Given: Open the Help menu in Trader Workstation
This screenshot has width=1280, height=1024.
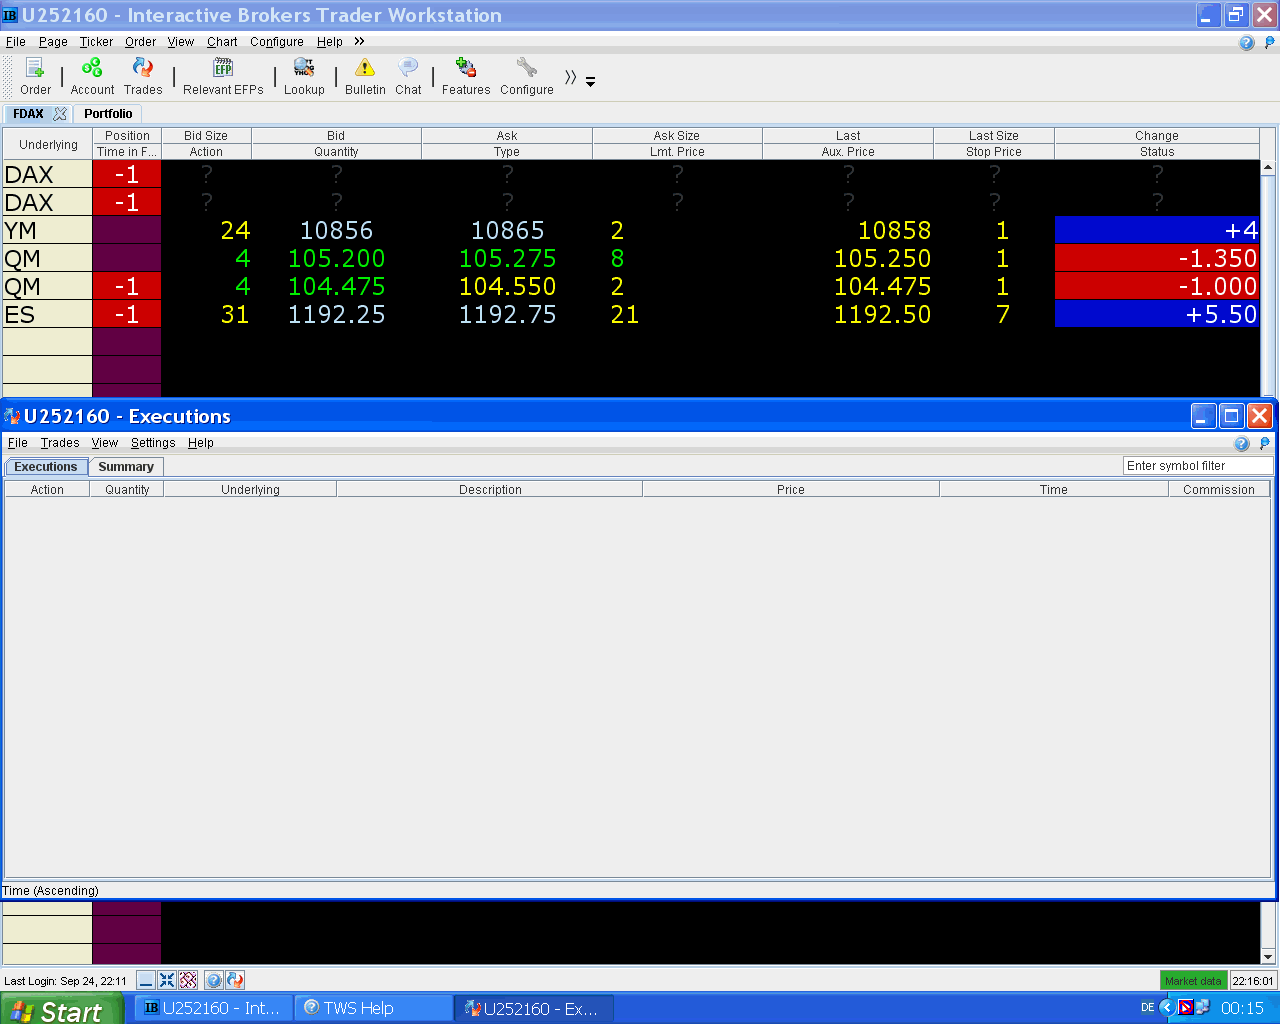Looking at the screenshot, I should click(x=330, y=42).
